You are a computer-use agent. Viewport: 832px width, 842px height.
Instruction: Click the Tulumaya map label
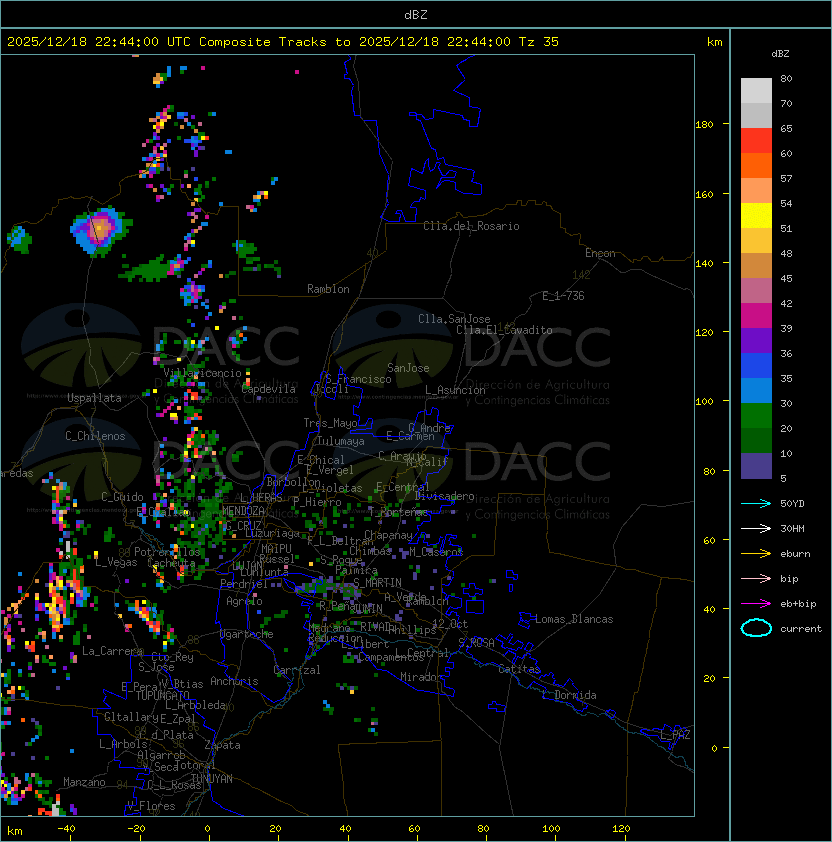pyautogui.click(x=341, y=441)
